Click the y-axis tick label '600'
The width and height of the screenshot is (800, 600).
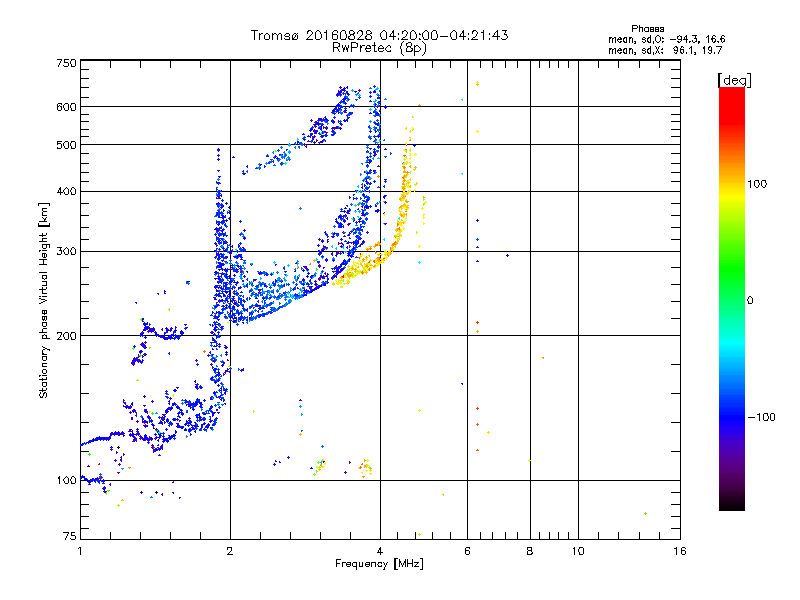click(66, 107)
